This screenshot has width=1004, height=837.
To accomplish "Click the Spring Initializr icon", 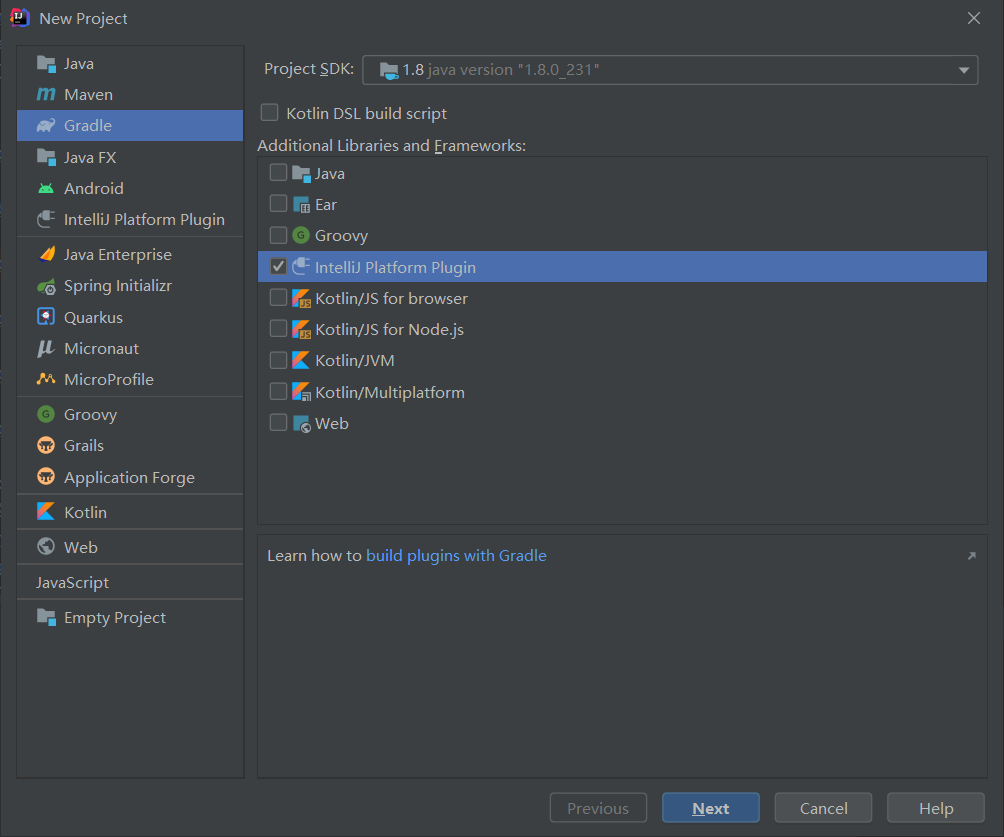I will pyautogui.click(x=46, y=286).
